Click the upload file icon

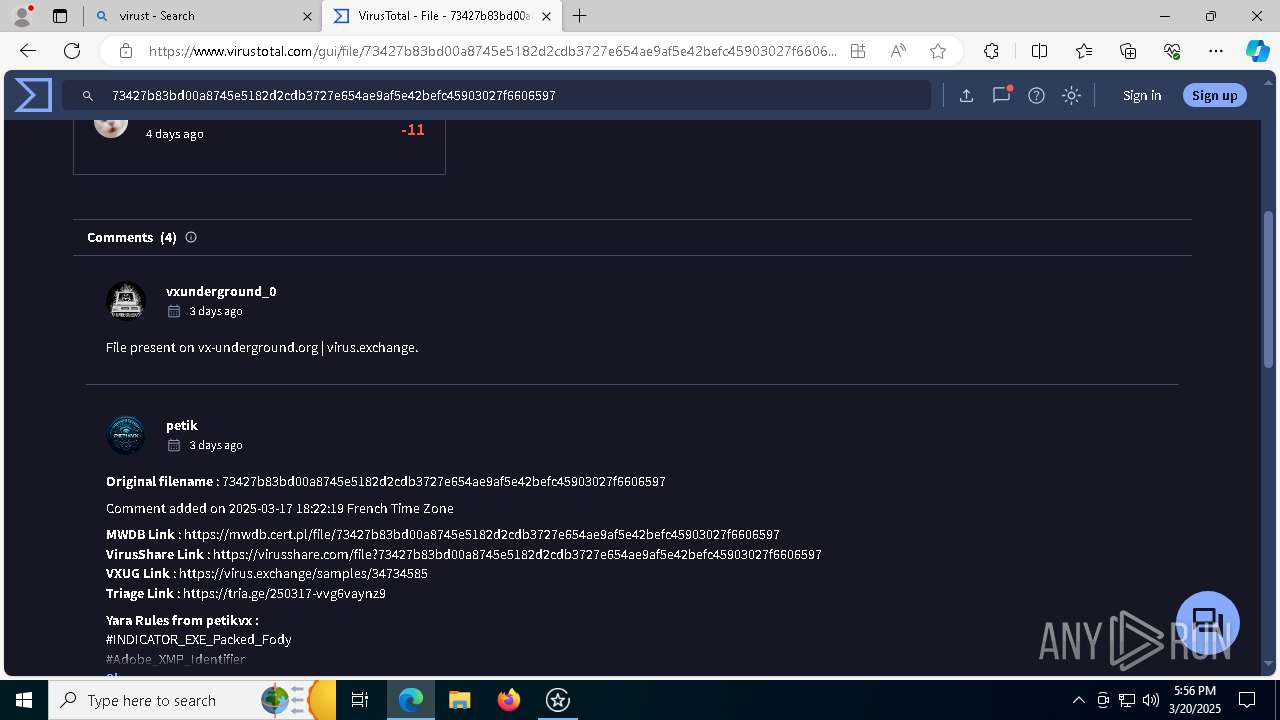pos(966,95)
